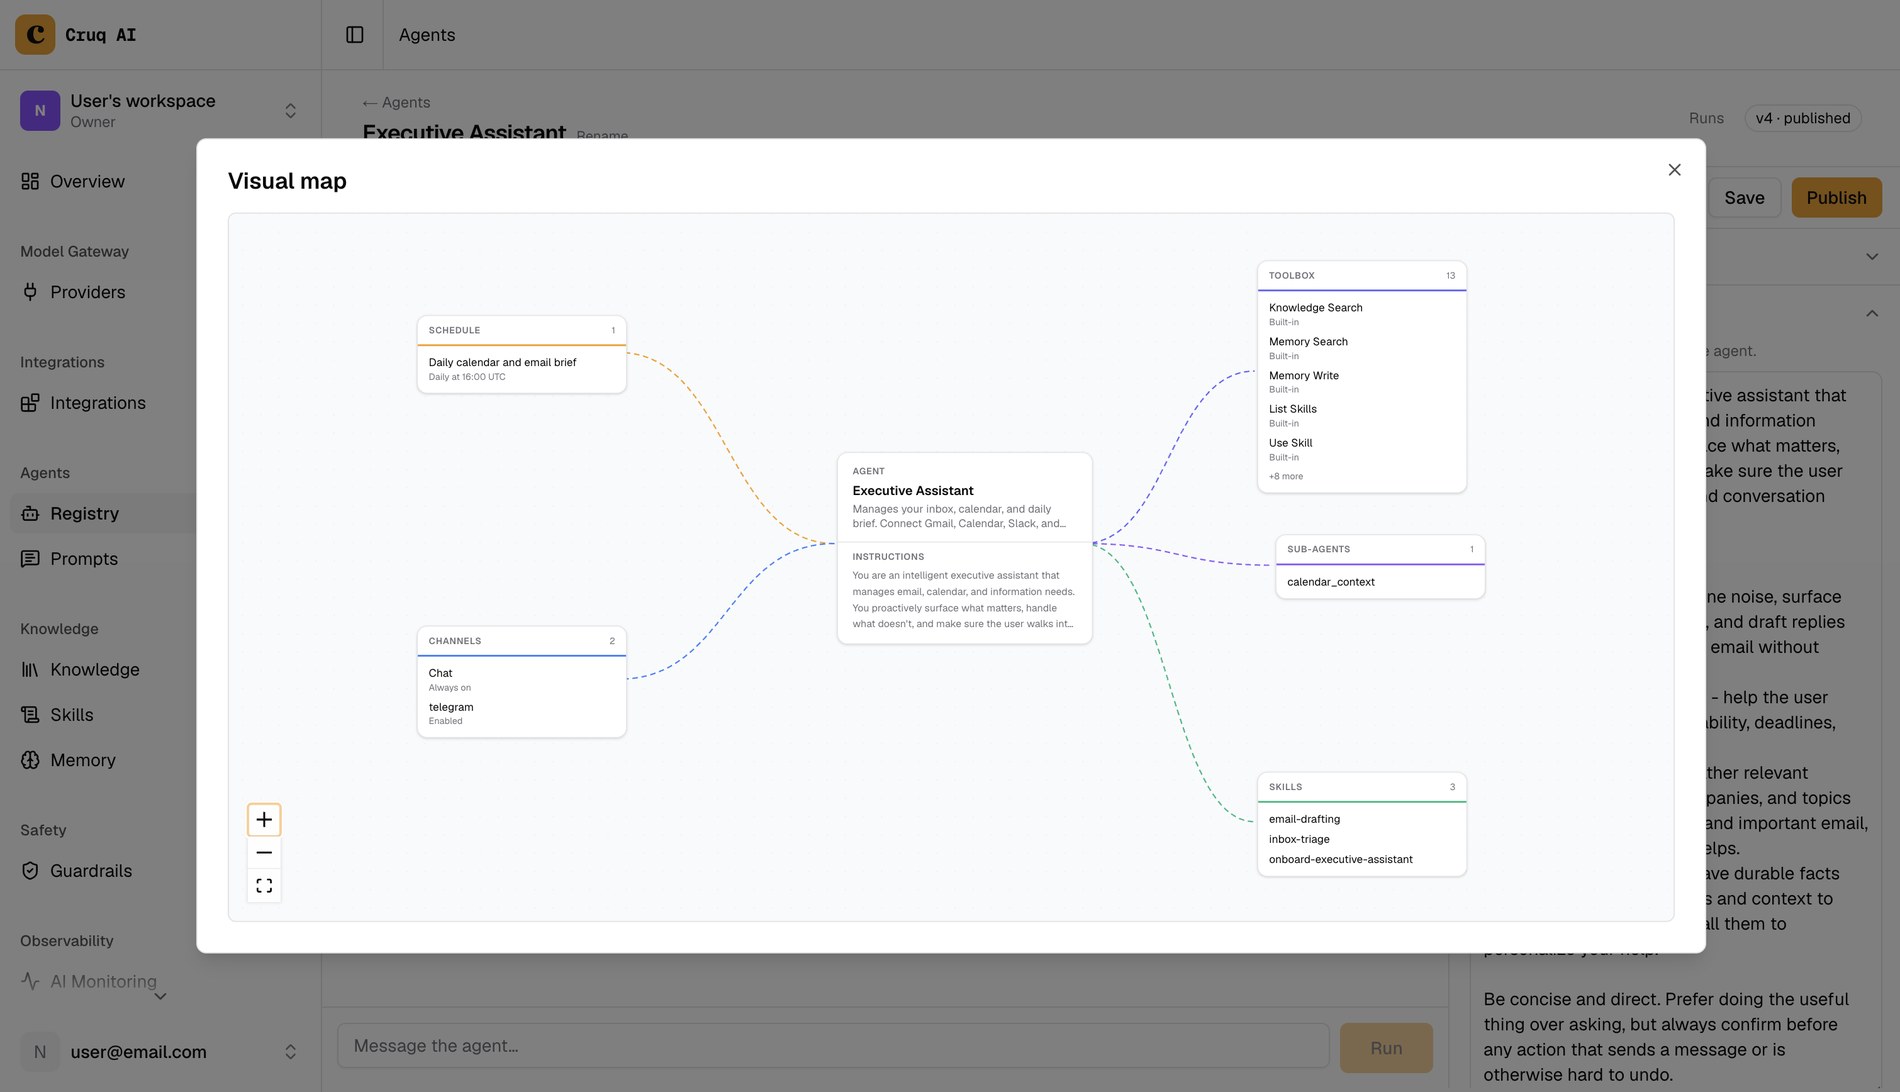This screenshot has height=1092, width=1900.
Task: Fit the visual map to view
Action: 264,886
